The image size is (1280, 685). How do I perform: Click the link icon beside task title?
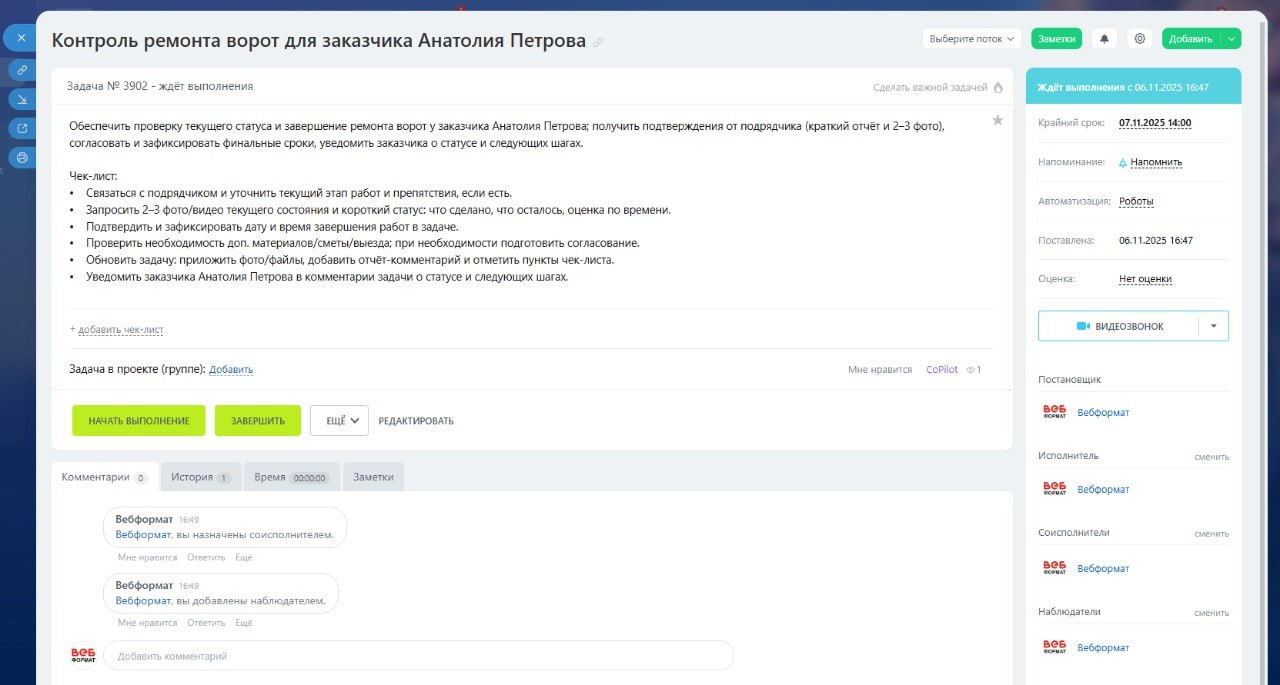598,42
